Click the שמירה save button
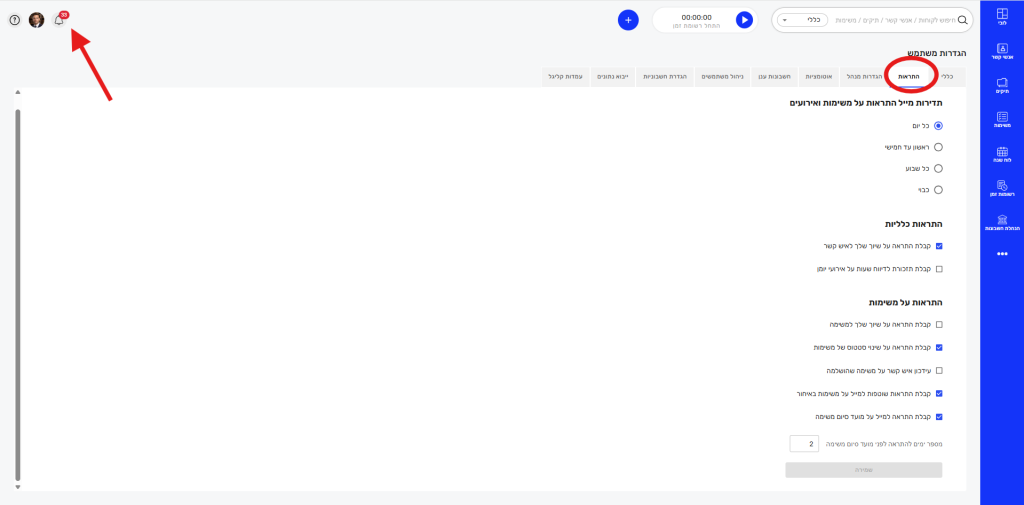Viewport: 1024px width, 505px height. (x=863, y=469)
